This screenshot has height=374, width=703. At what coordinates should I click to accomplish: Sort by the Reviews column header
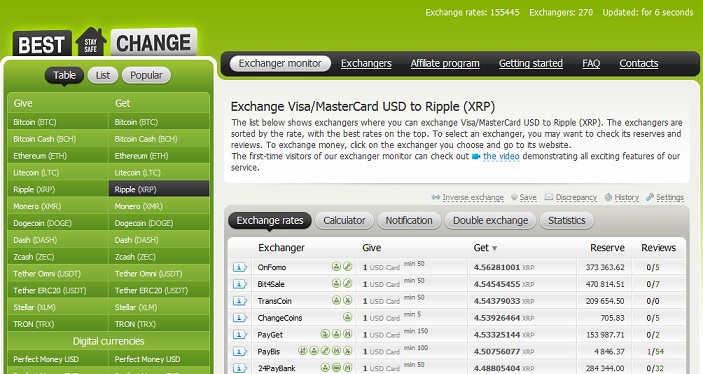click(x=659, y=248)
